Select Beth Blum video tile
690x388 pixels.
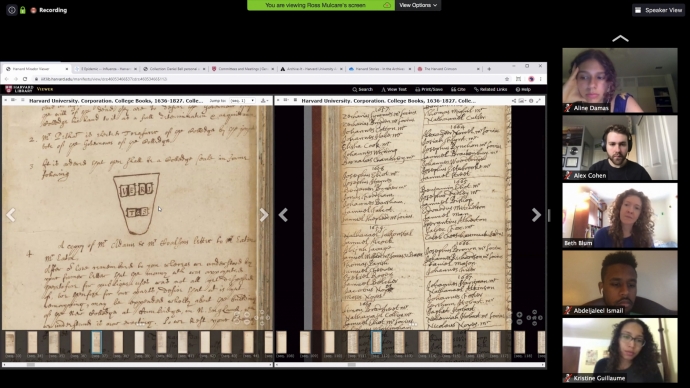coord(620,215)
